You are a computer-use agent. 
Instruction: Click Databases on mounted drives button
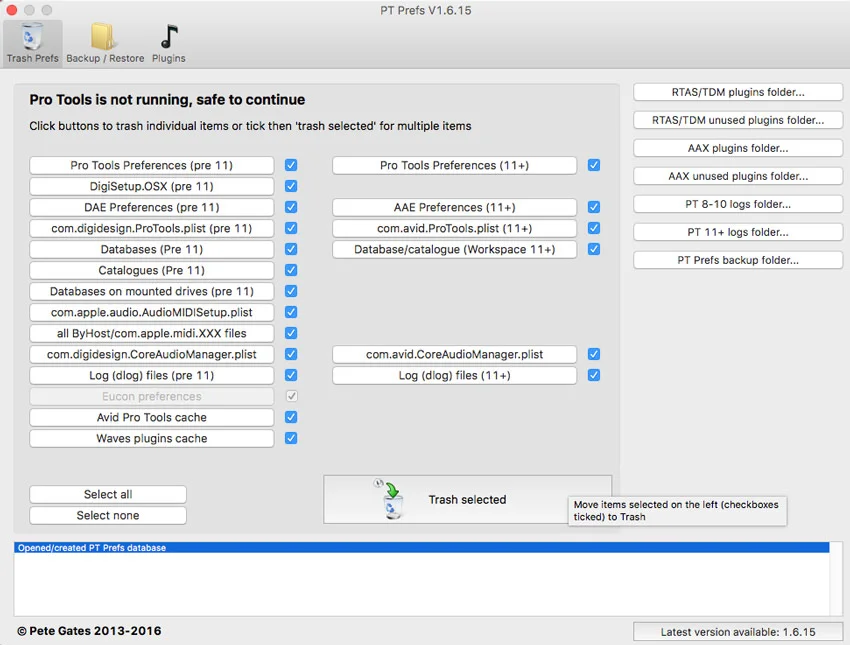(152, 291)
